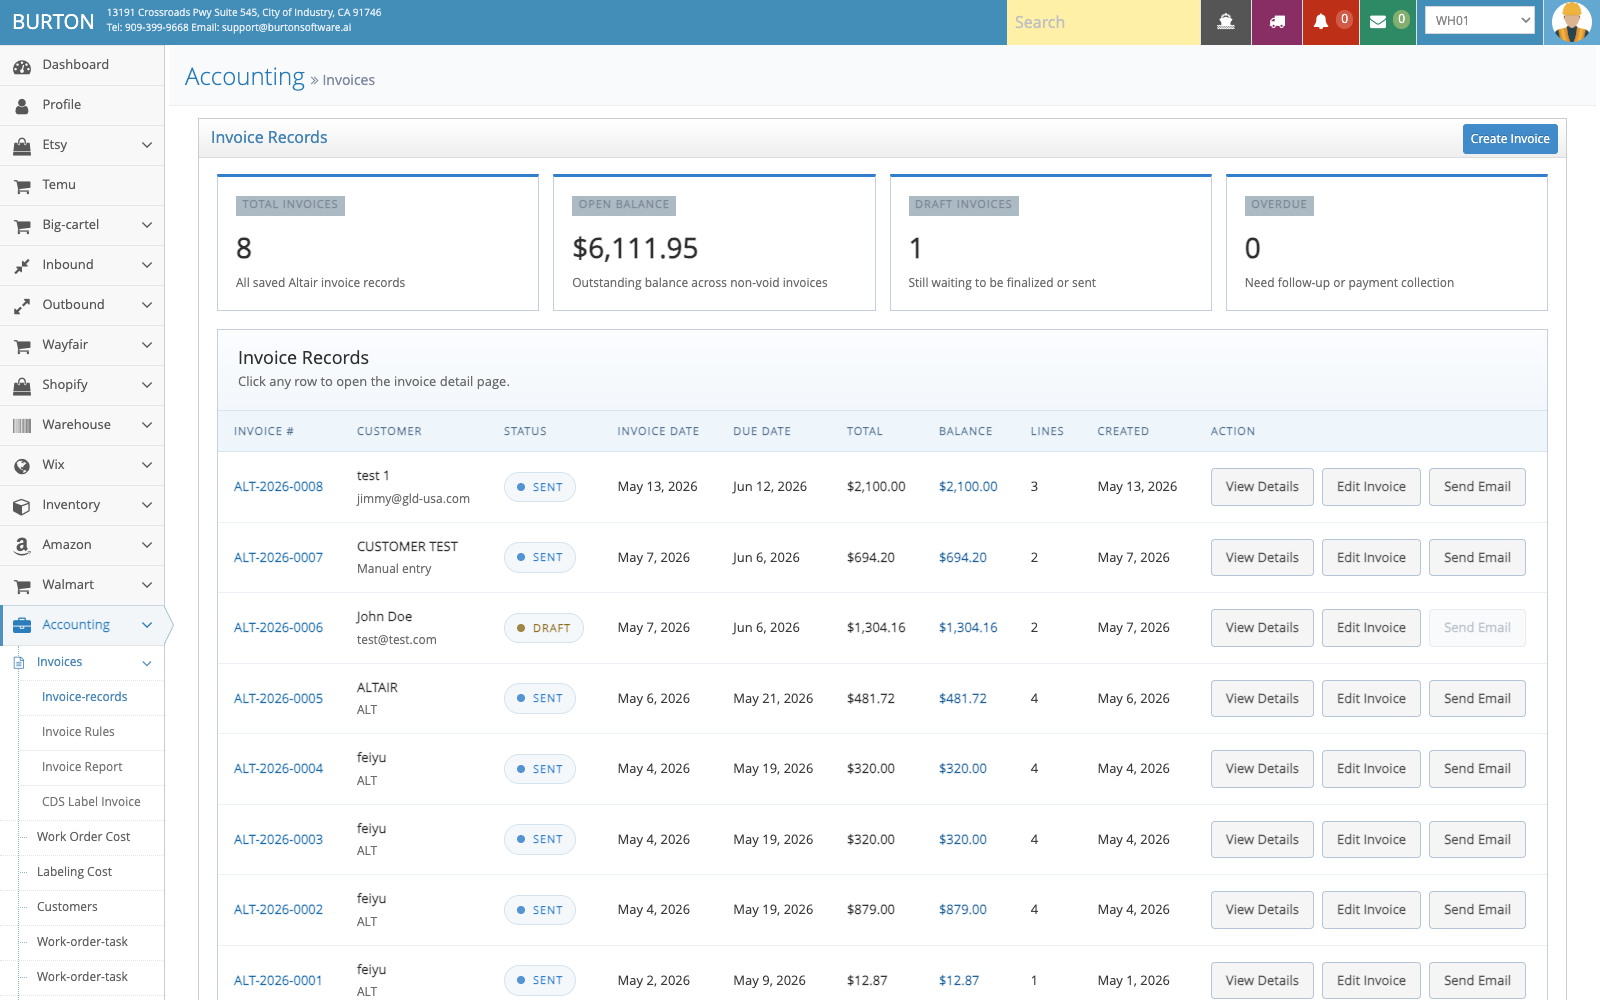Open Work Order Cost in sidebar
This screenshot has height=1000, width=1600.
(84, 837)
